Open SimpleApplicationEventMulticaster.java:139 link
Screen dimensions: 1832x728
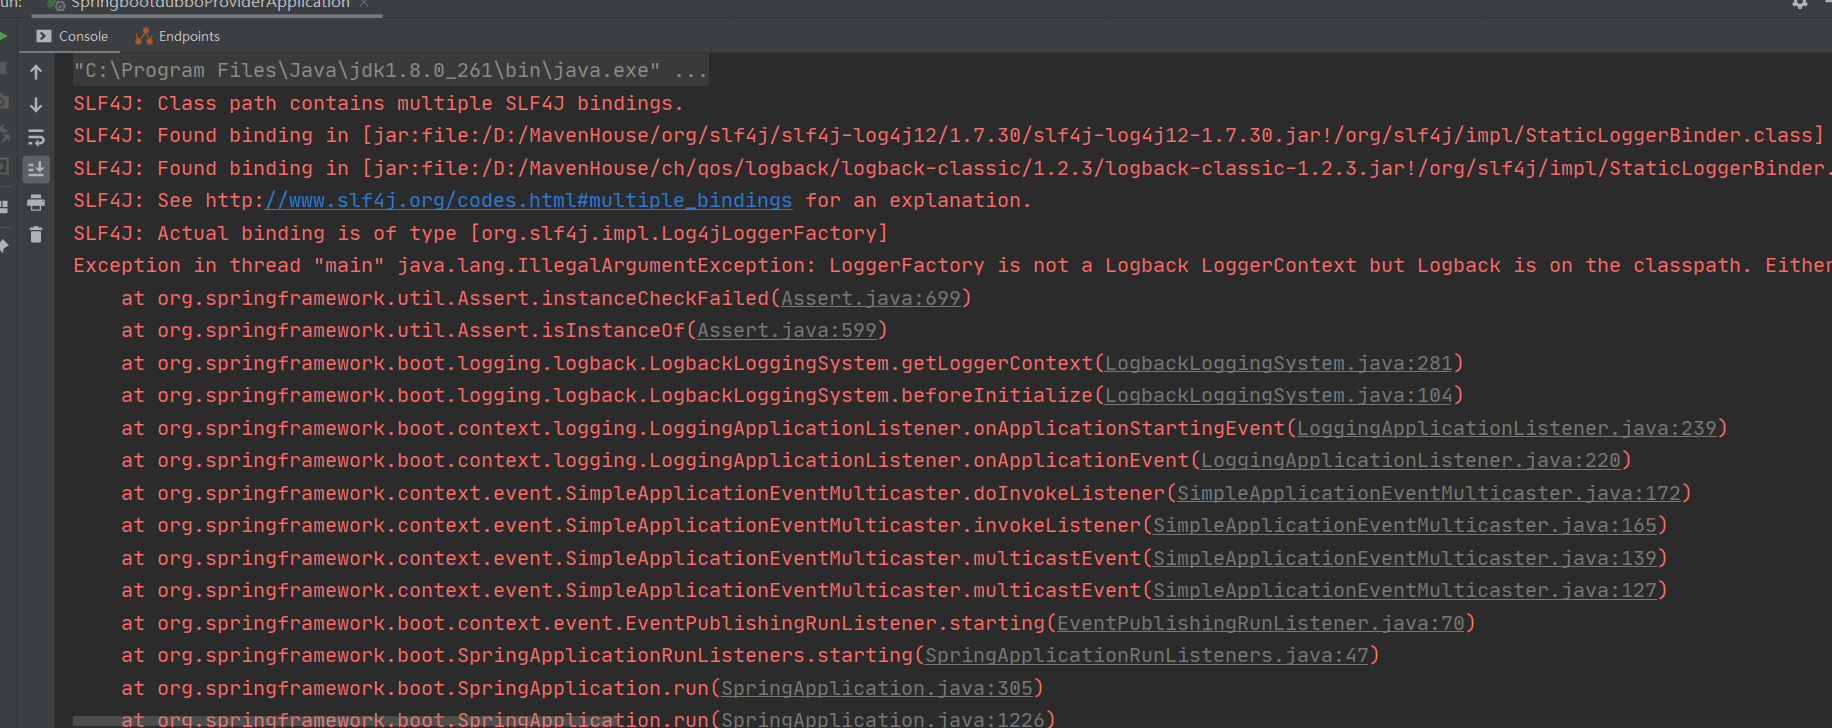point(1404,558)
